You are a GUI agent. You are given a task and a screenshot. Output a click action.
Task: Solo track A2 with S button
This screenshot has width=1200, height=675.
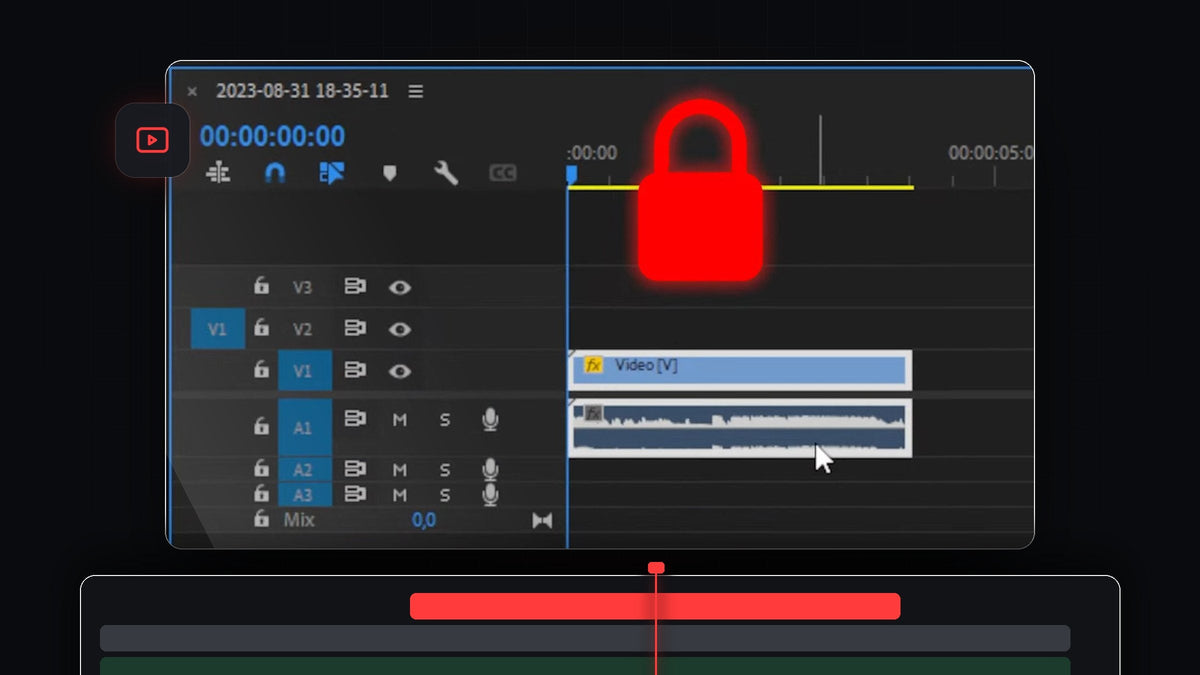point(445,469)
